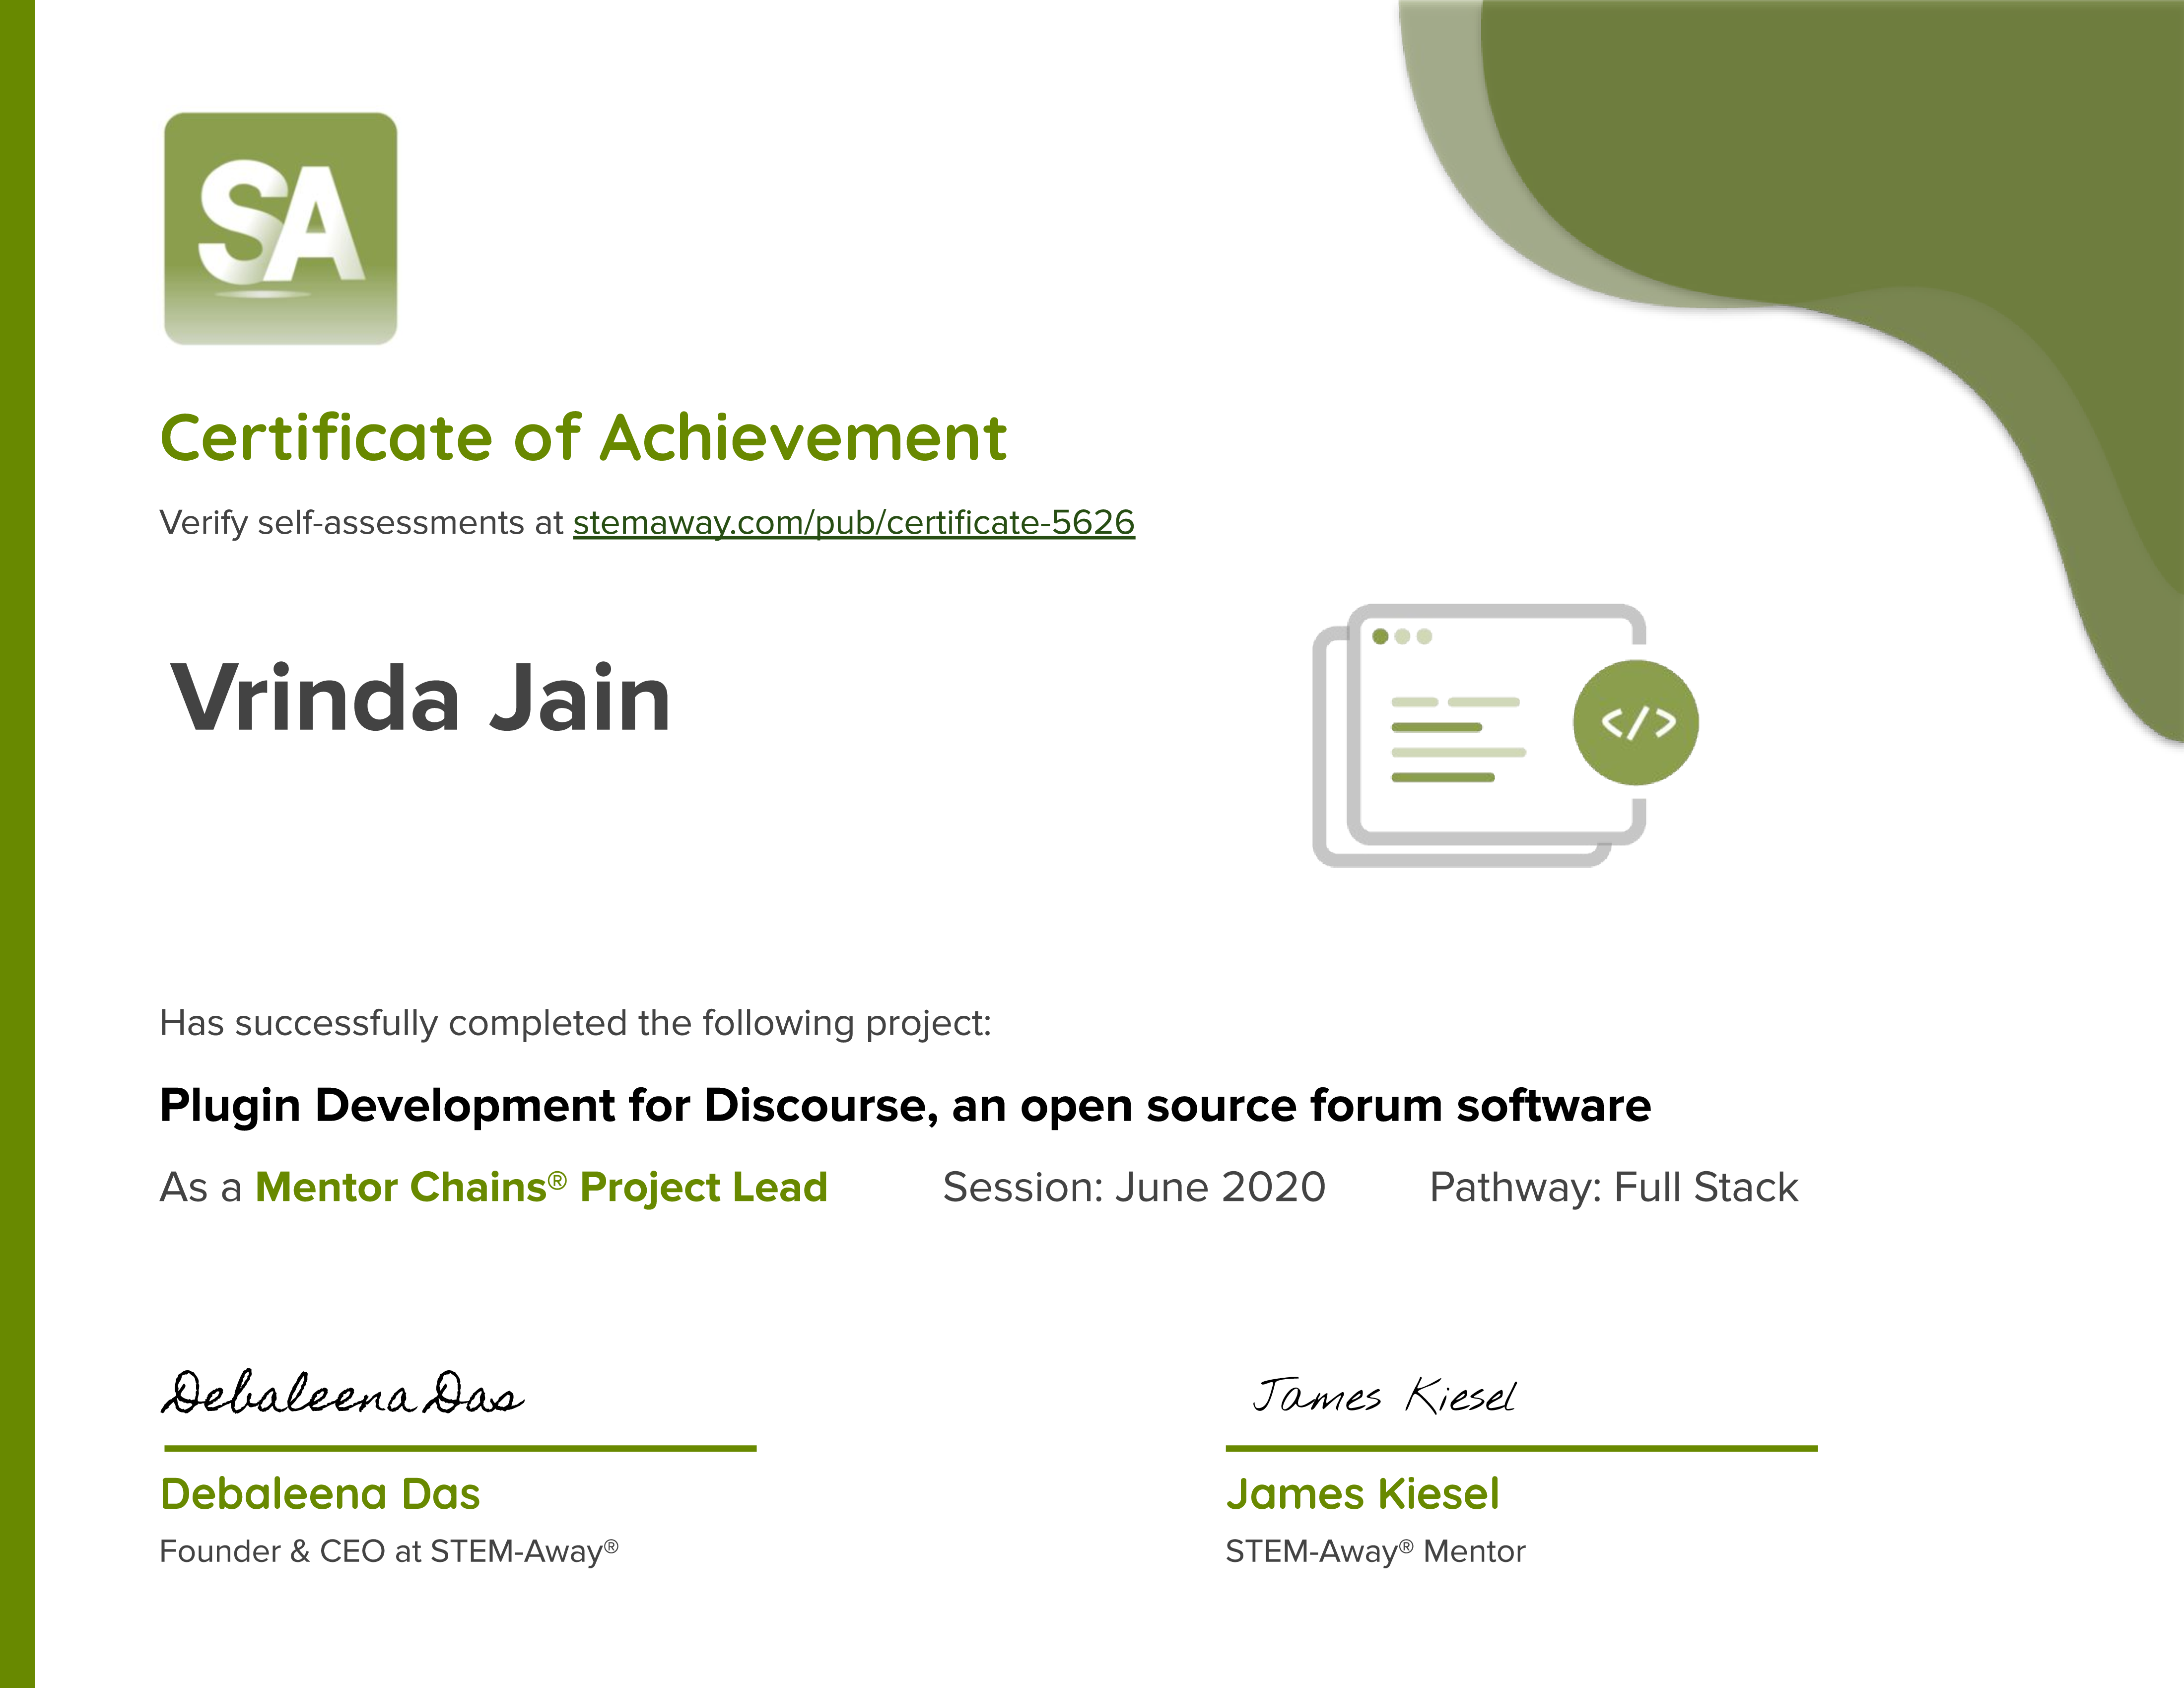The height and width of the screenshot is (1688, 2184).
Task: Click the Mentor Chains Project Lead text
Action: coord(541,1187)
